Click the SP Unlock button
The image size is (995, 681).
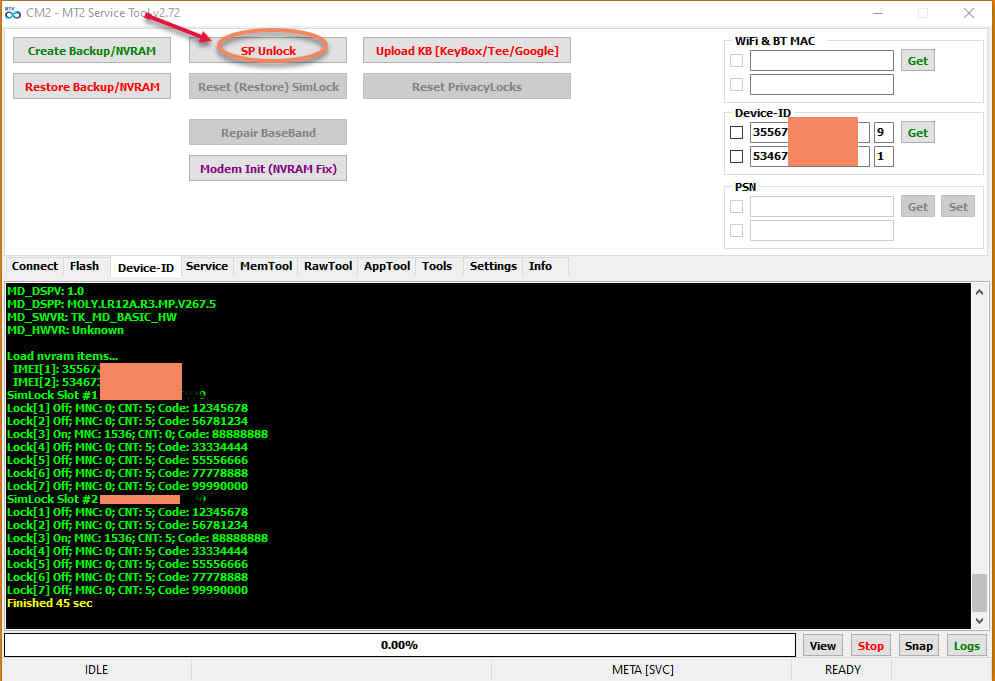(x=268, y=51)
